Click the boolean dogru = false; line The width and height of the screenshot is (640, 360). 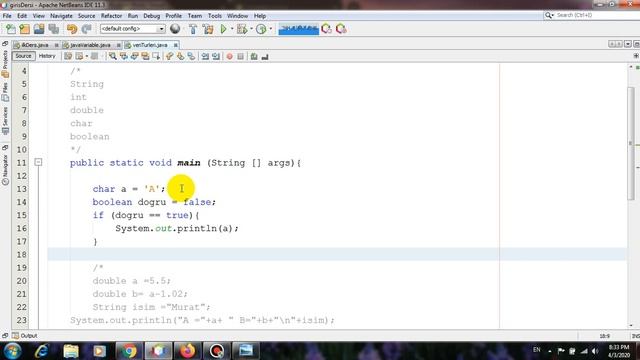point(154,202)
